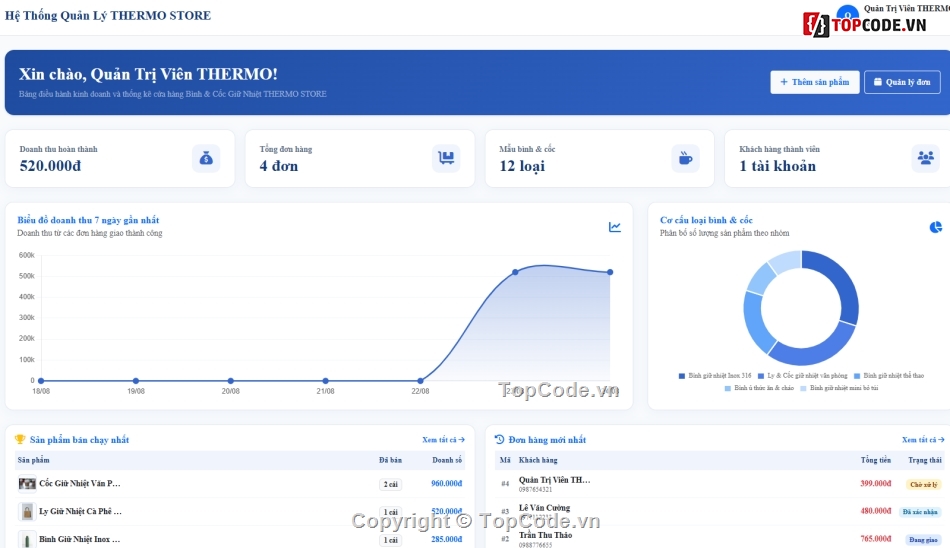Screen dimensions: 950x548
Task: Click the history clock icon beside latest orders
Action: point(499,439)
